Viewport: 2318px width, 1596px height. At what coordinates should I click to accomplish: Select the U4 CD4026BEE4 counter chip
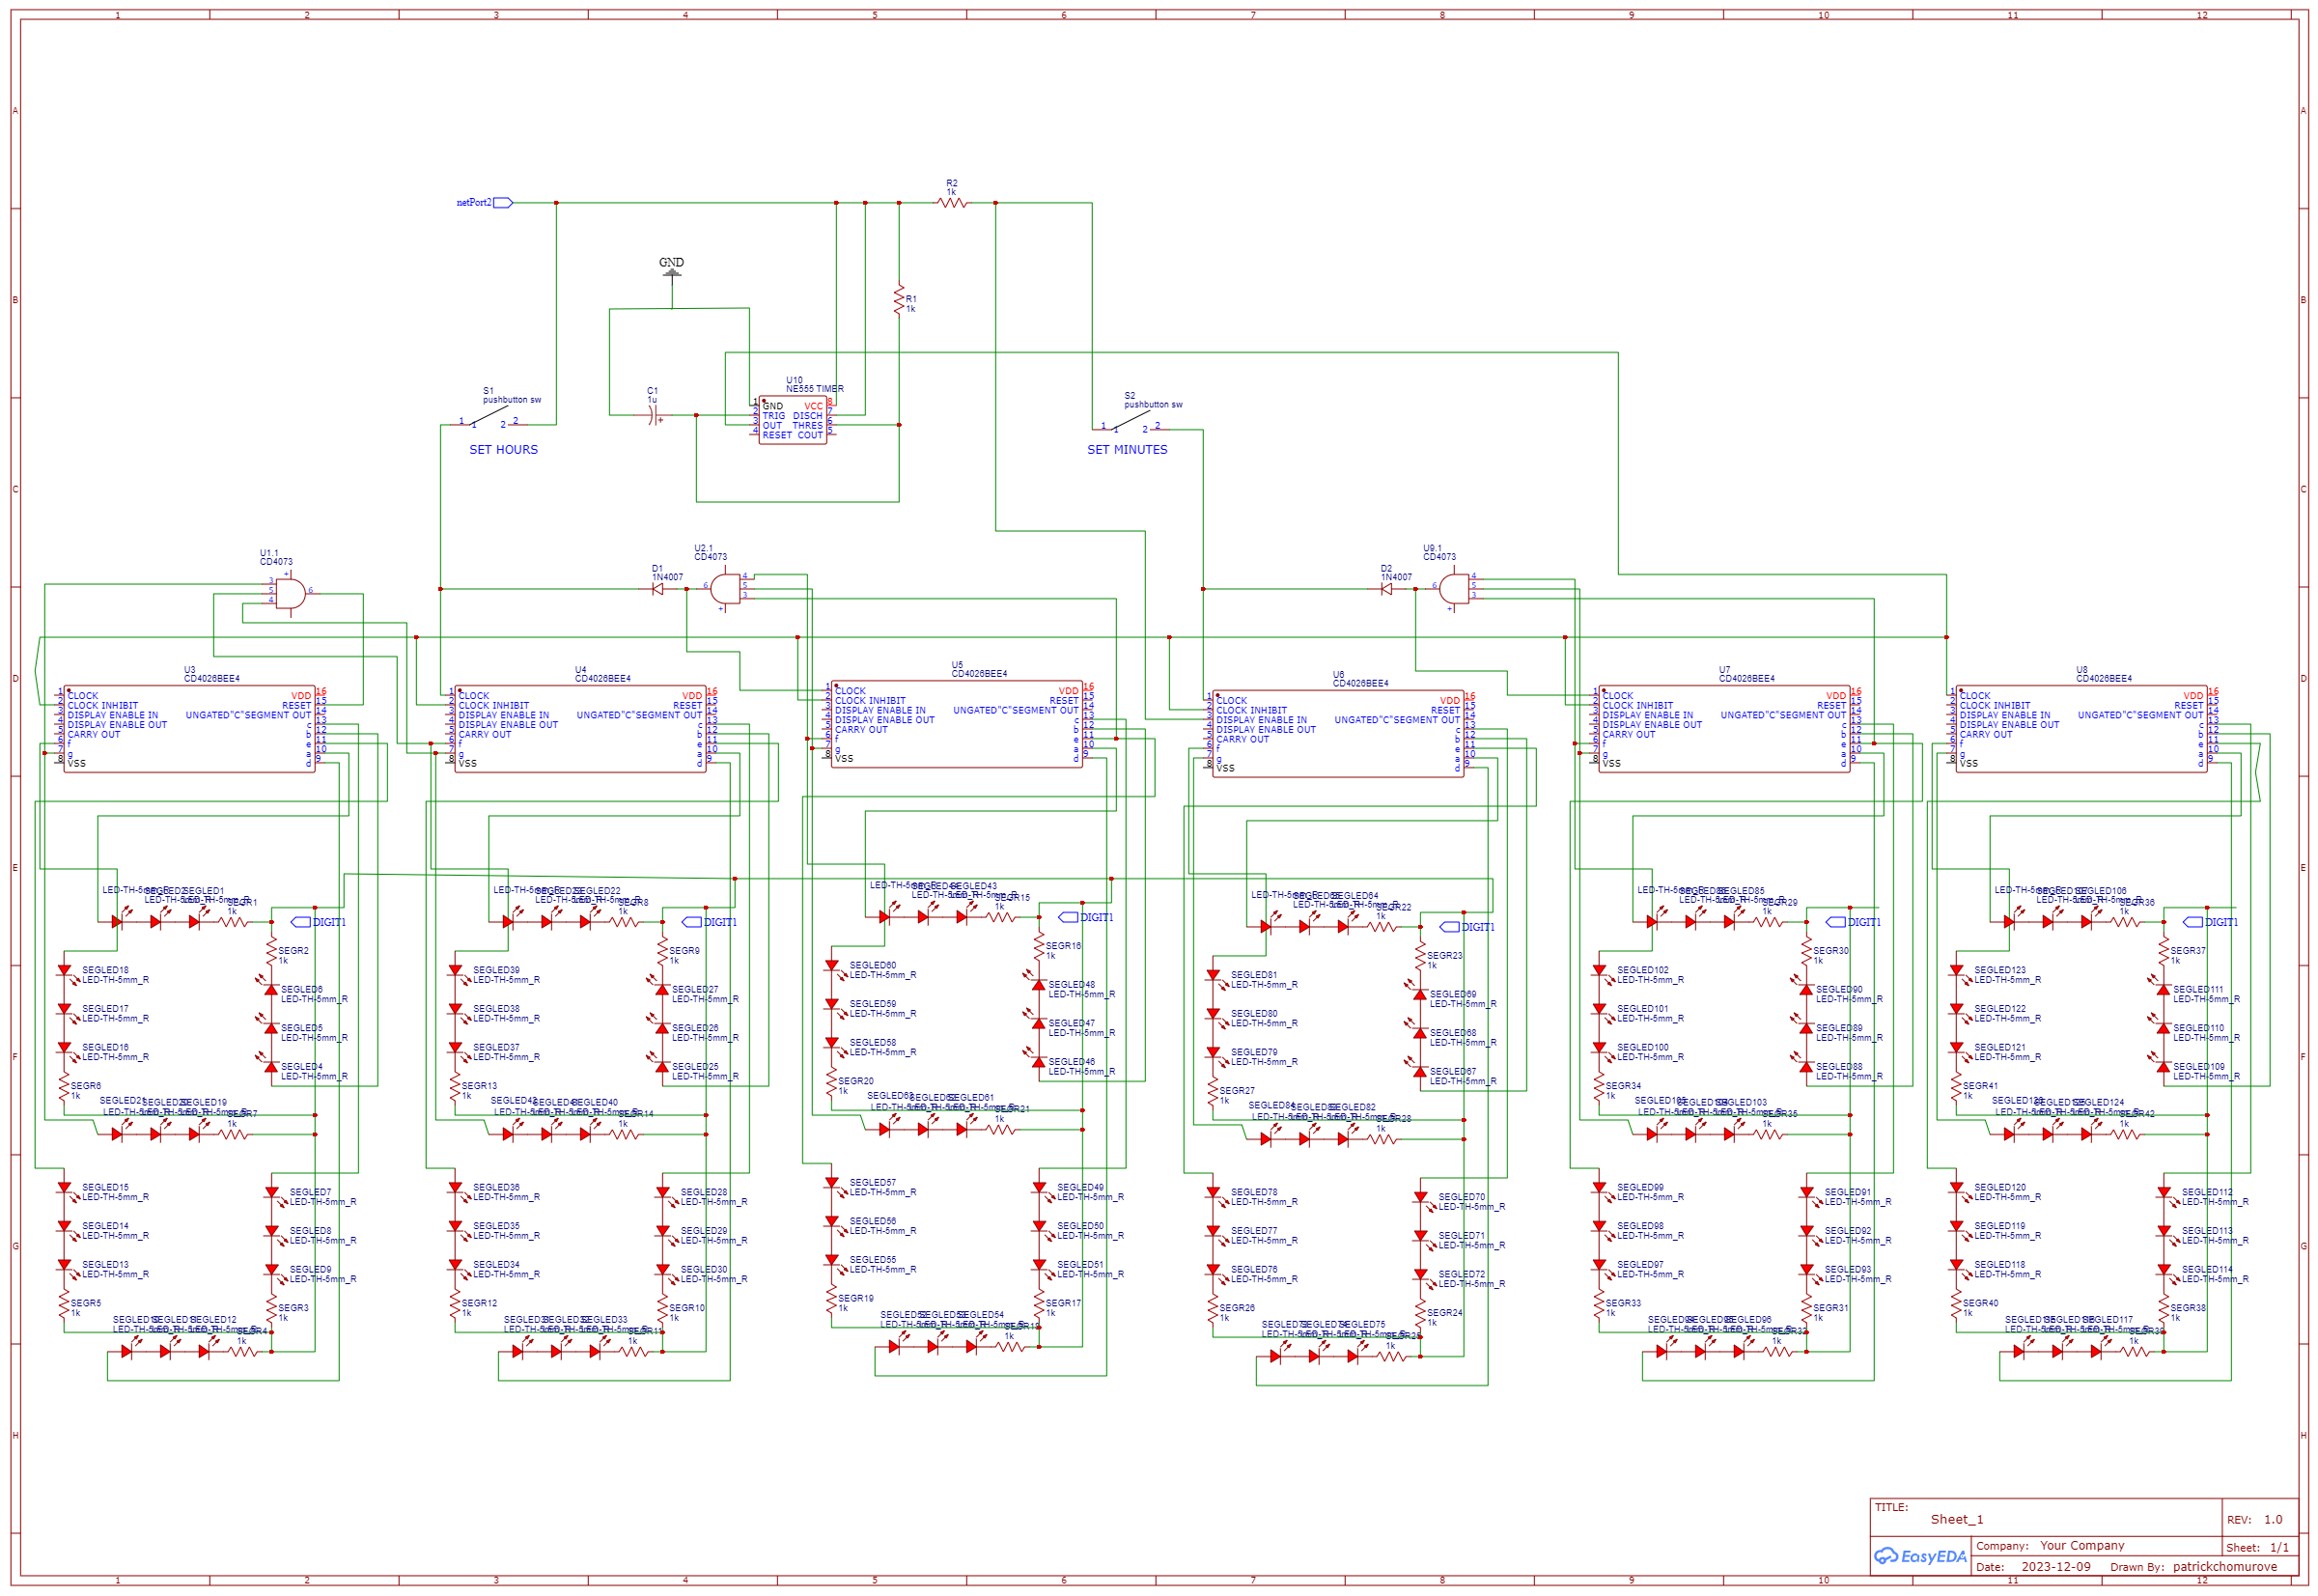coord(580,729)
